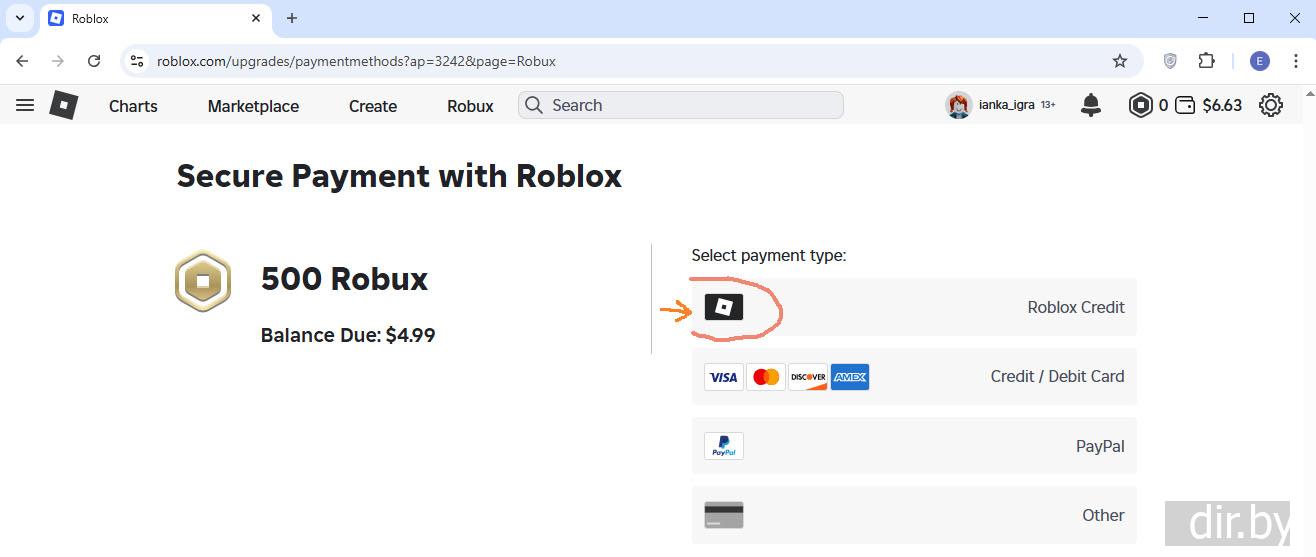Click the ianka_igra avatar picture

pyautogui.click(x=959, y=105)
